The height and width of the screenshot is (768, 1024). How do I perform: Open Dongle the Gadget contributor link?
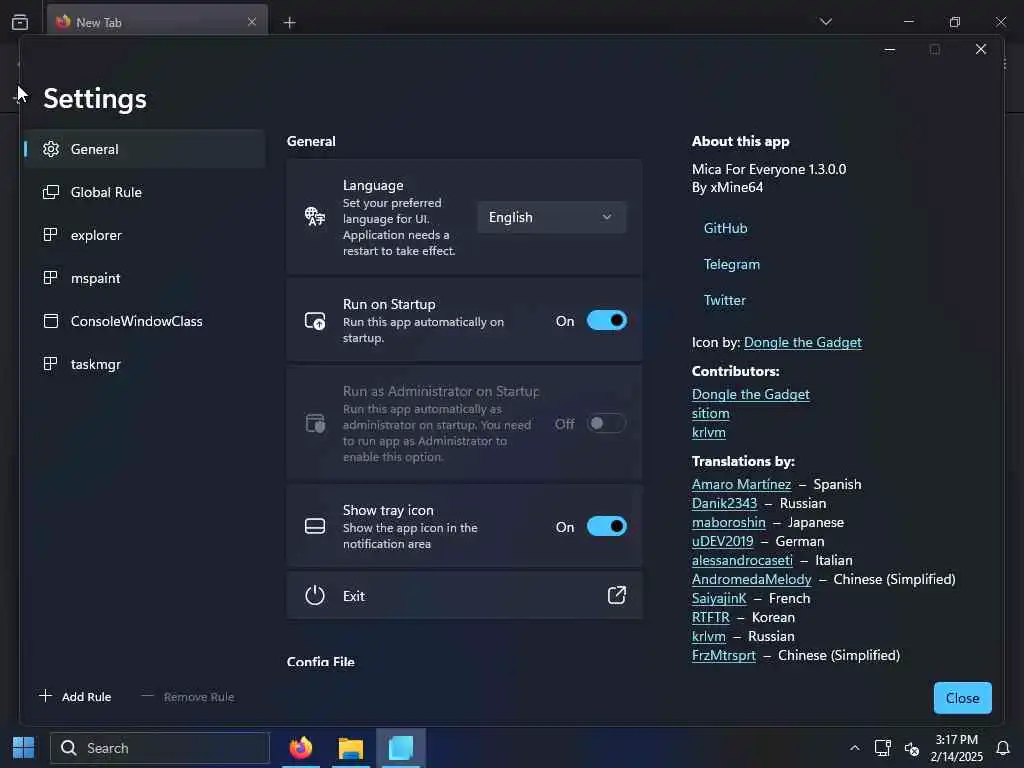pos(750,394)
